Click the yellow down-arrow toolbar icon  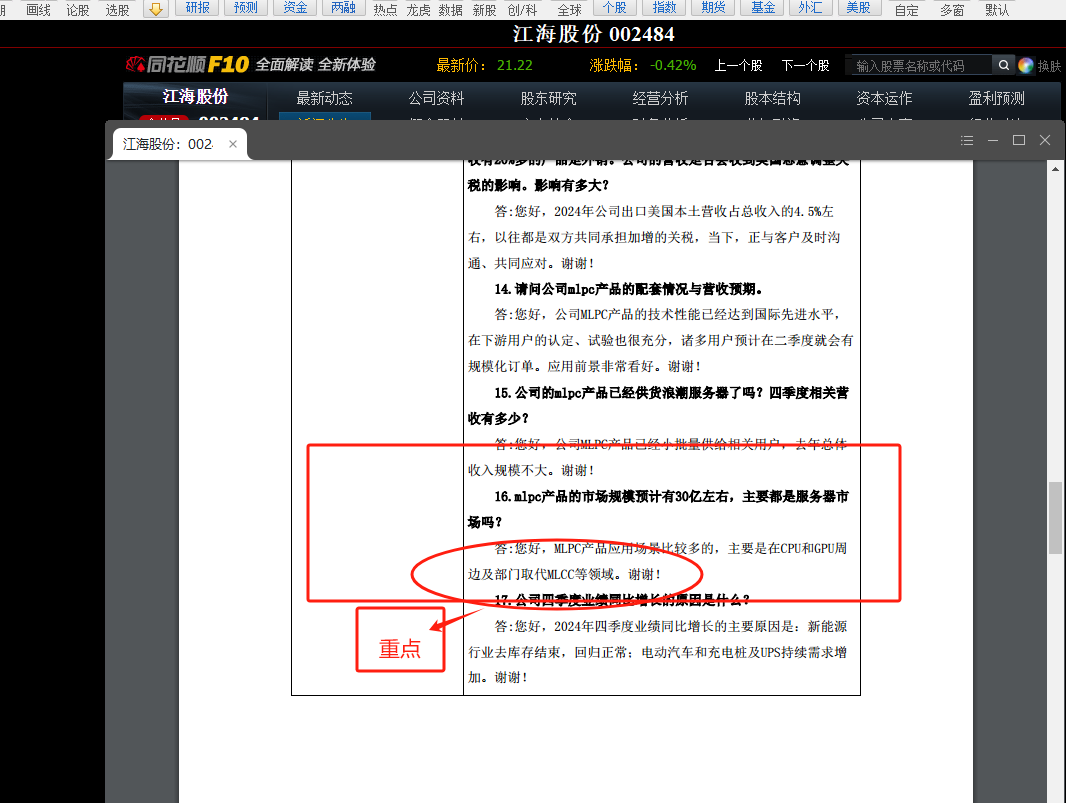pos(156,9)
